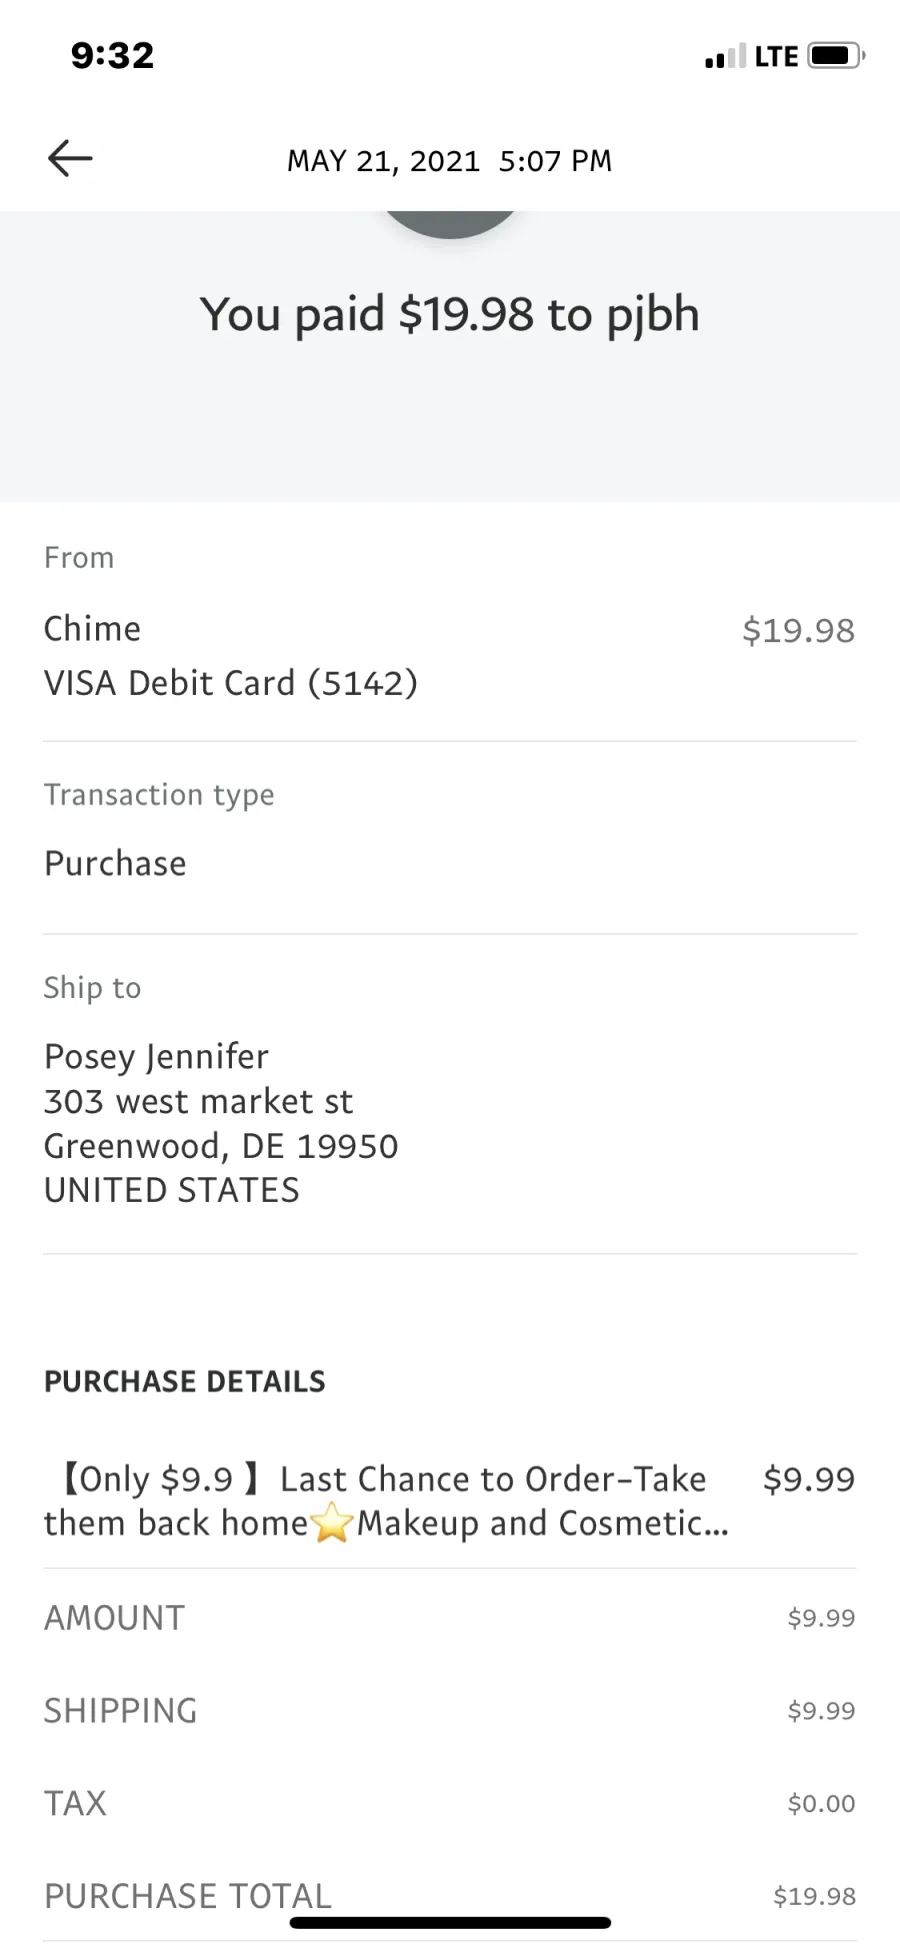
Task: Tap VISA Debit Card (5142) text
Action: pos(231,683)
